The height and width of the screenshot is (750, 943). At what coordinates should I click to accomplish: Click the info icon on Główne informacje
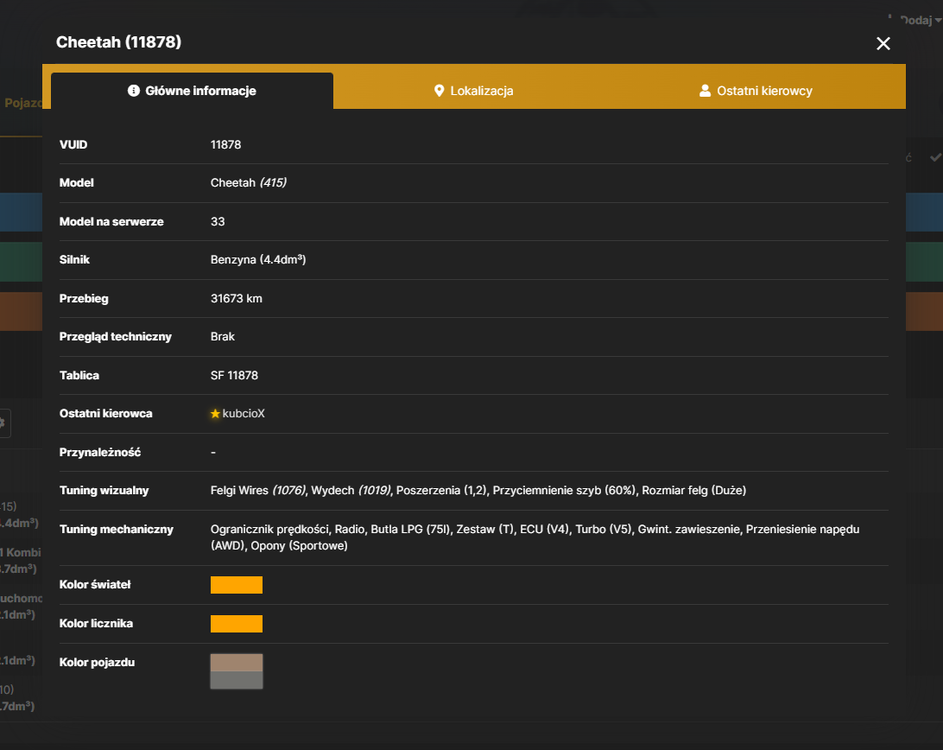click(x=134, y=91)
